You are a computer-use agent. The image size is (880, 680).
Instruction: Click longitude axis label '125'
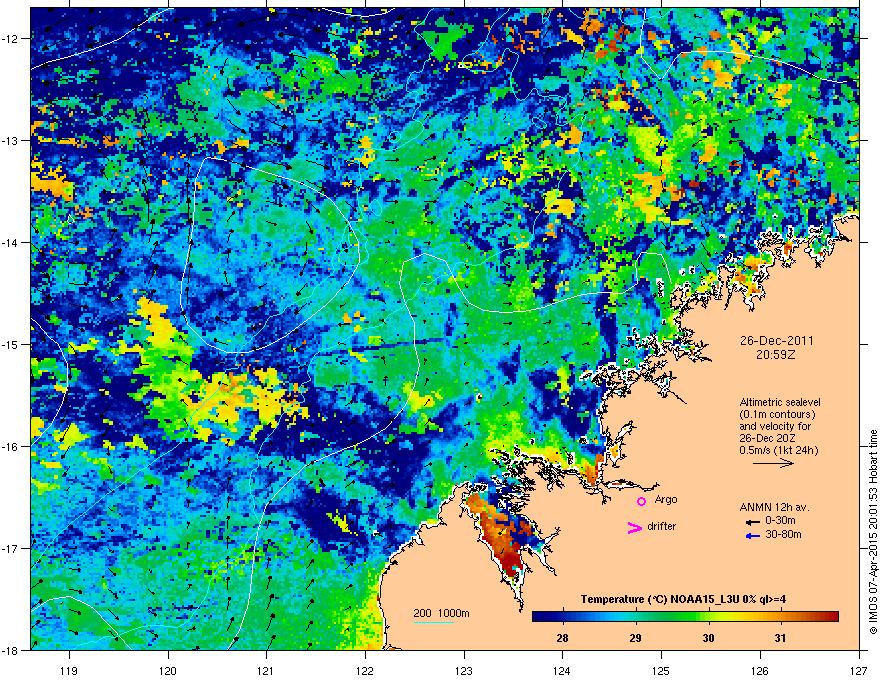tap(661, 670)
